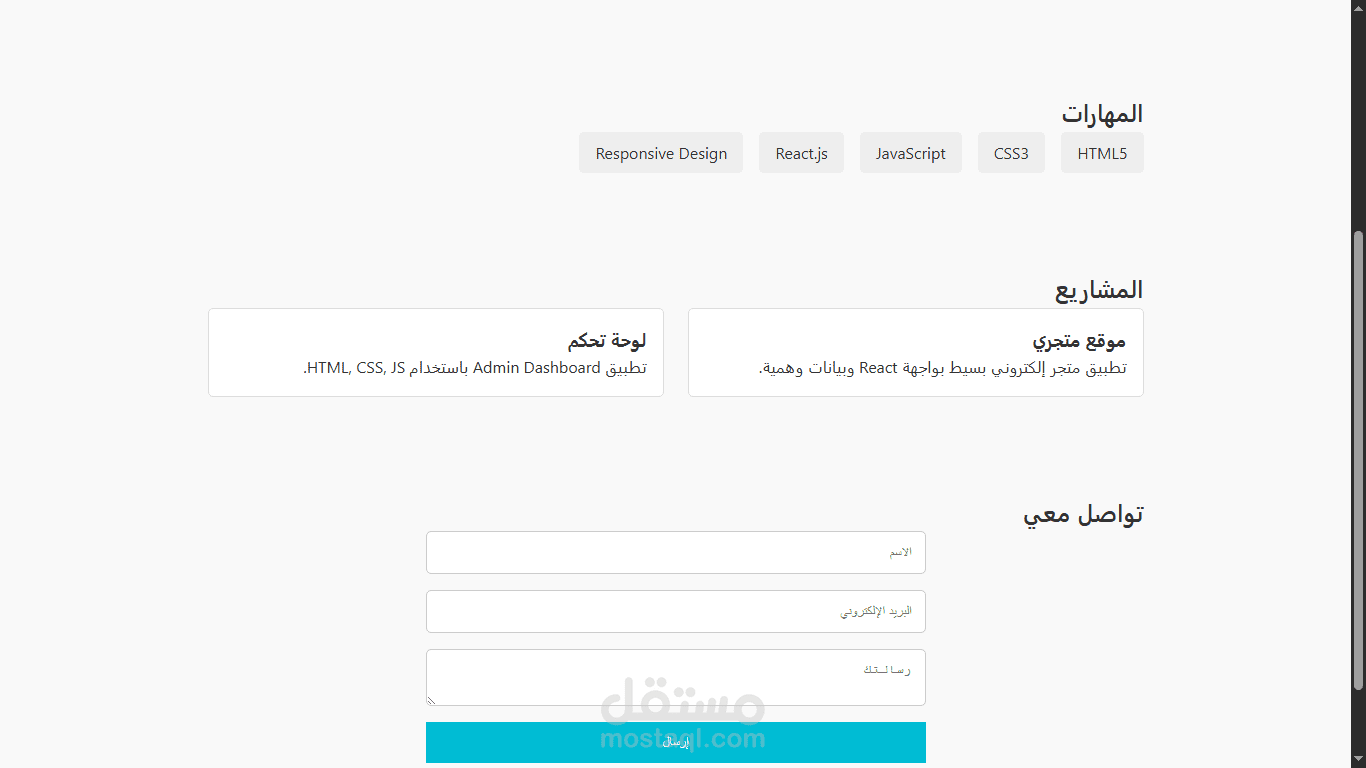Click the page's vertical scrollbar thumb
This screenshot has height=768, width=1366.
[1358, 460]
